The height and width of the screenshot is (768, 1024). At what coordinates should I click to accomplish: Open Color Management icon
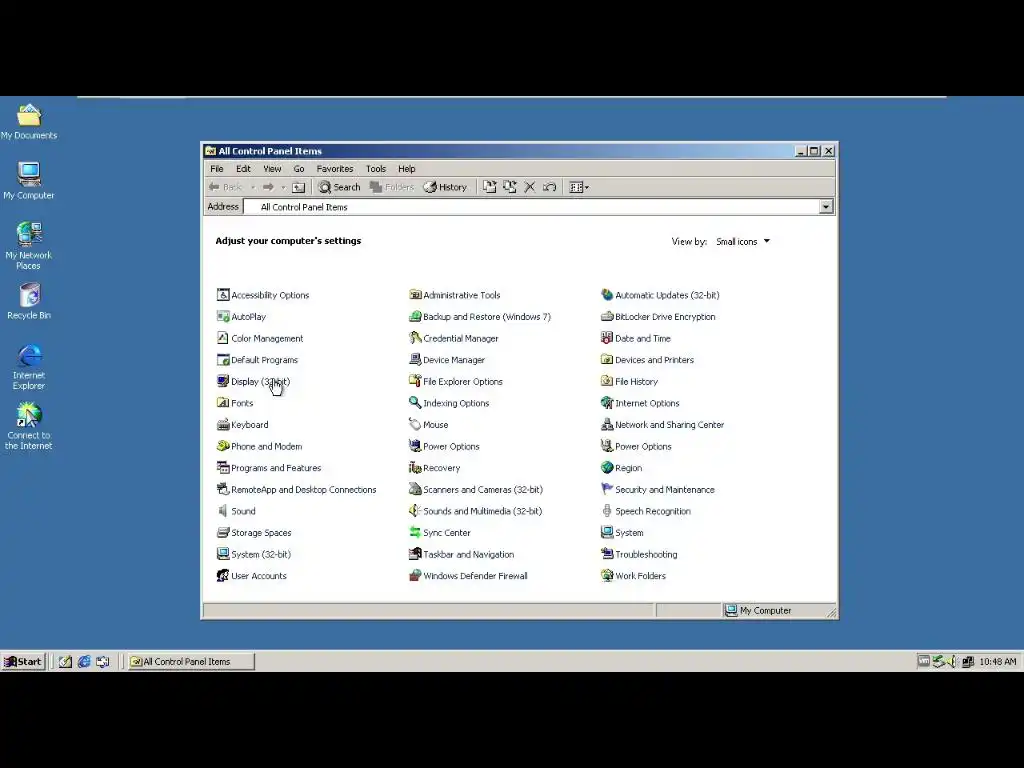tap(223, 338)
